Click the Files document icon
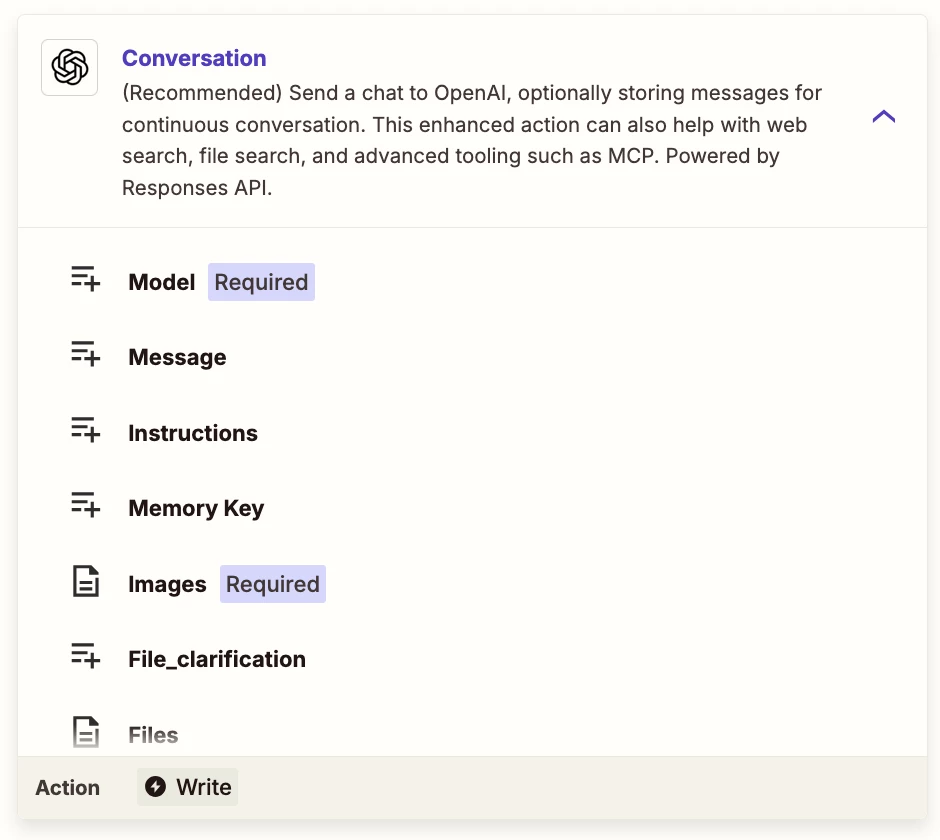 (x=86, y=733)
